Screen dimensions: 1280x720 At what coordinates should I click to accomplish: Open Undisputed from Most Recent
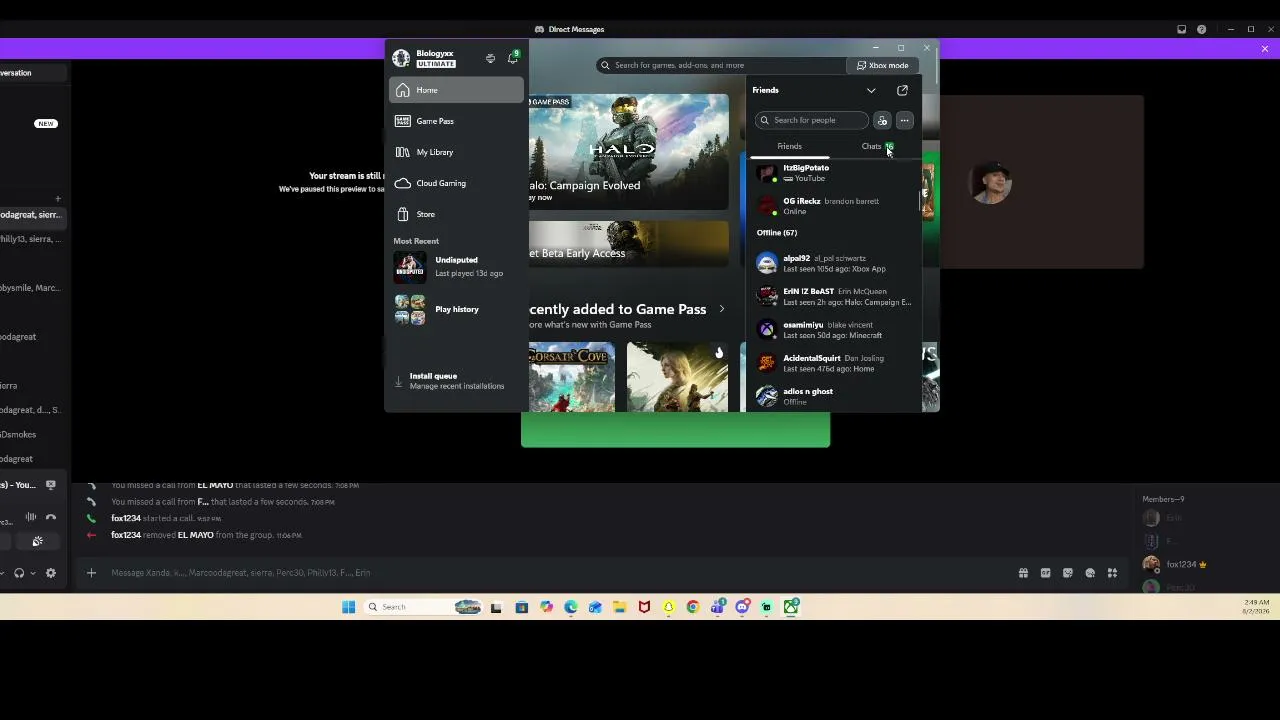click(x=456, y=267)
